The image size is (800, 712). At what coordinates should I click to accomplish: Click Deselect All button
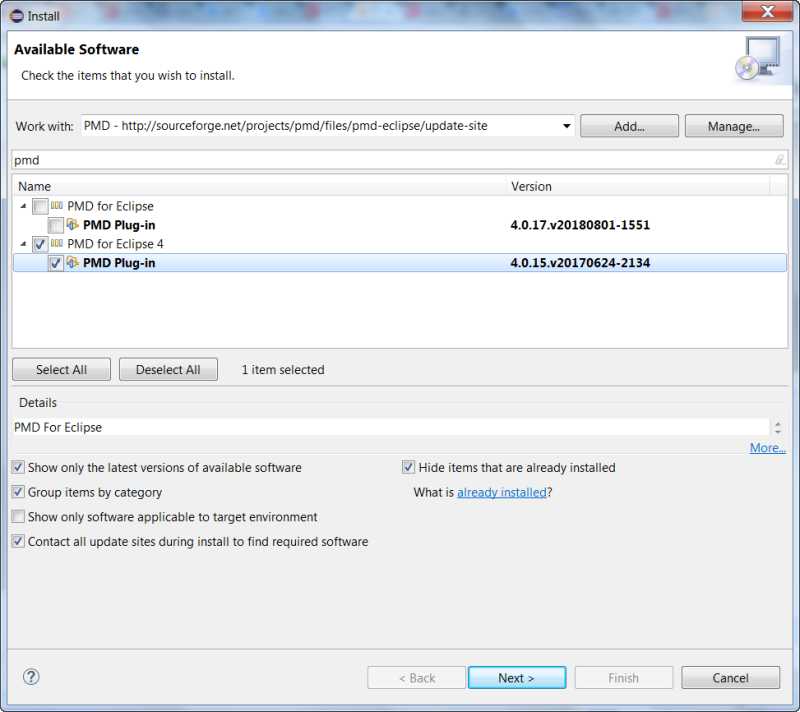click(x=168, y=369)
